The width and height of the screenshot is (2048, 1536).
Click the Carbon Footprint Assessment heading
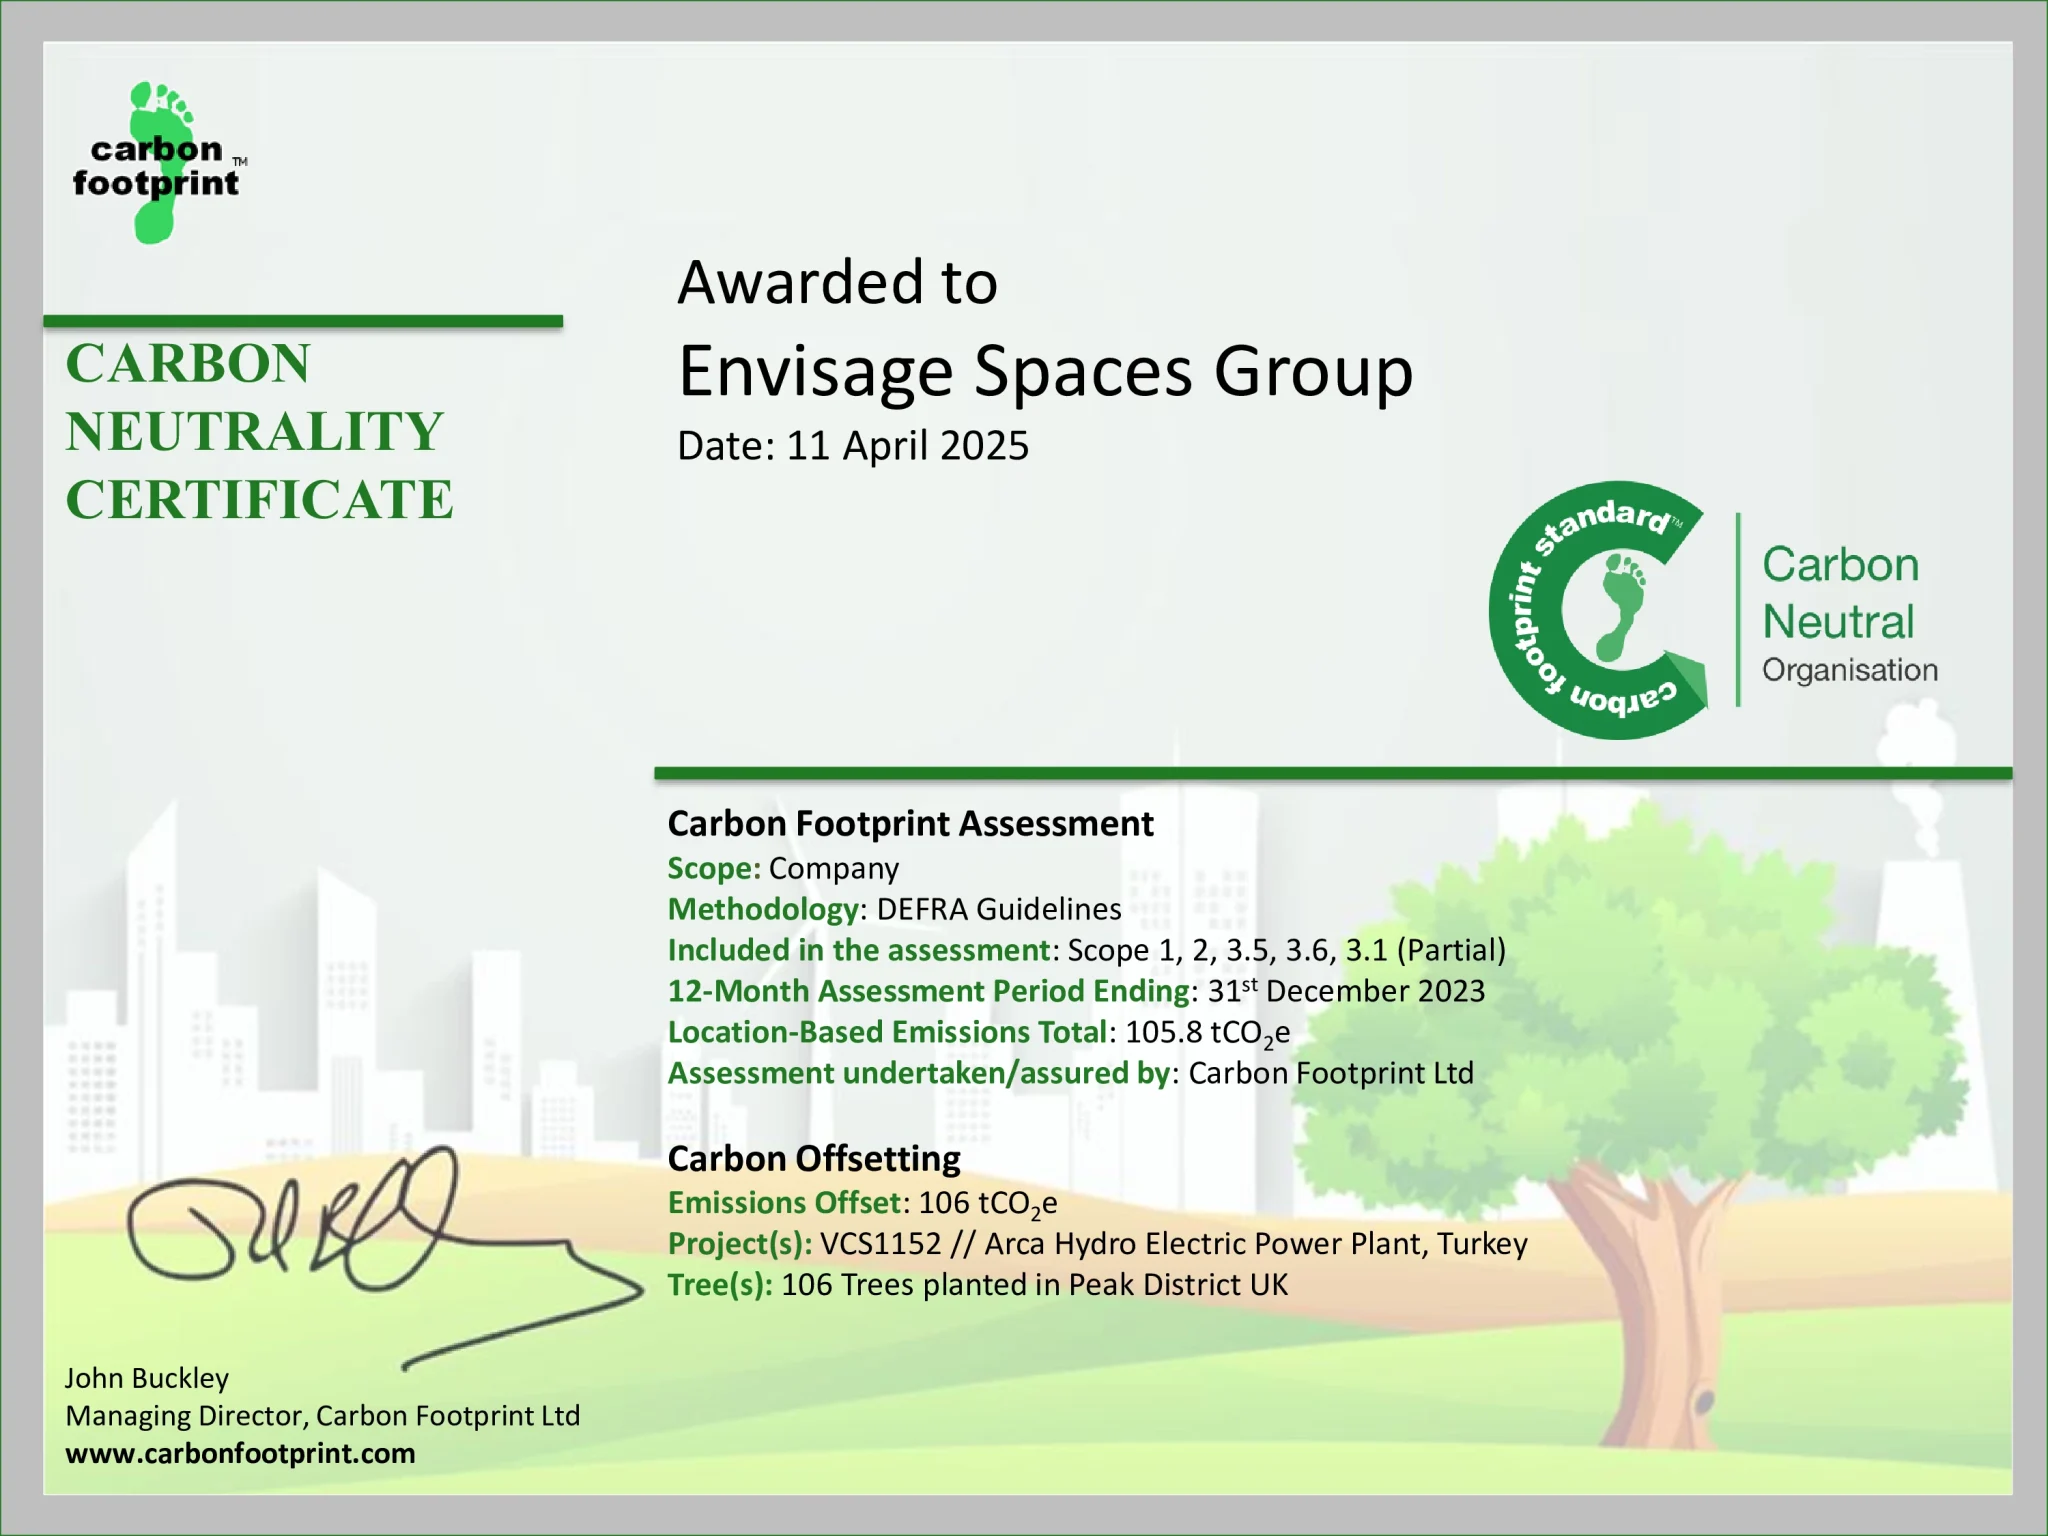point(910,823)
